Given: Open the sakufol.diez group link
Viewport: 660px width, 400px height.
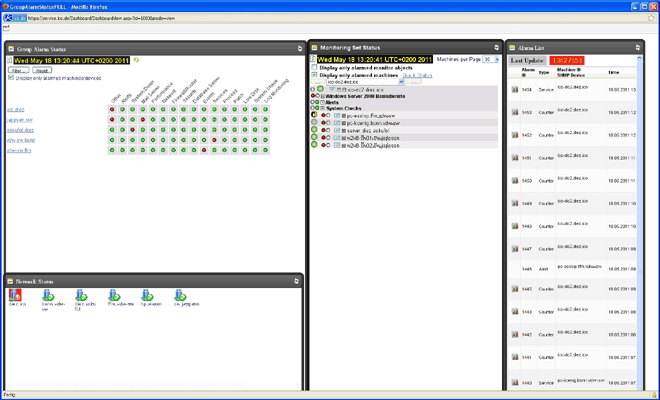Looking at the screenshot, I should (20, 130).
